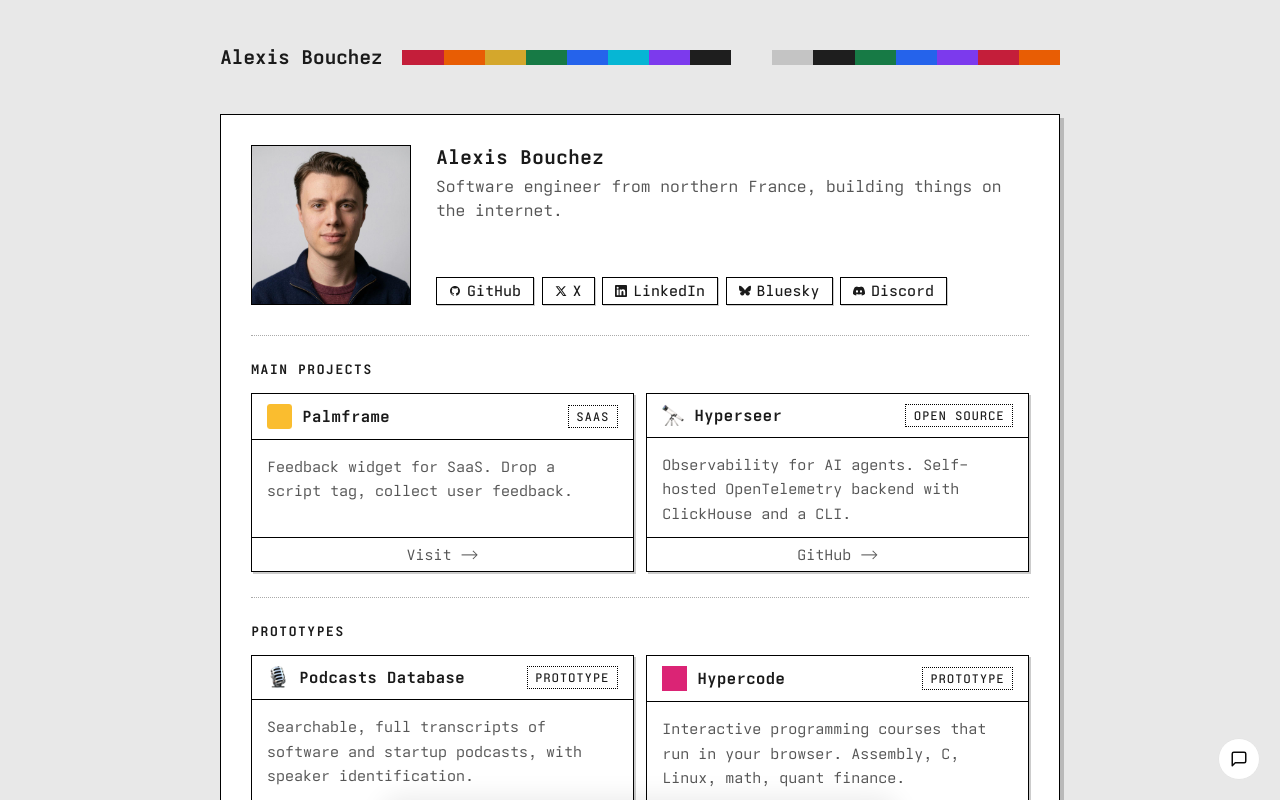Click the yellow Palmframe logo square
Screen dimensions: 1280x800
point(279,417)
